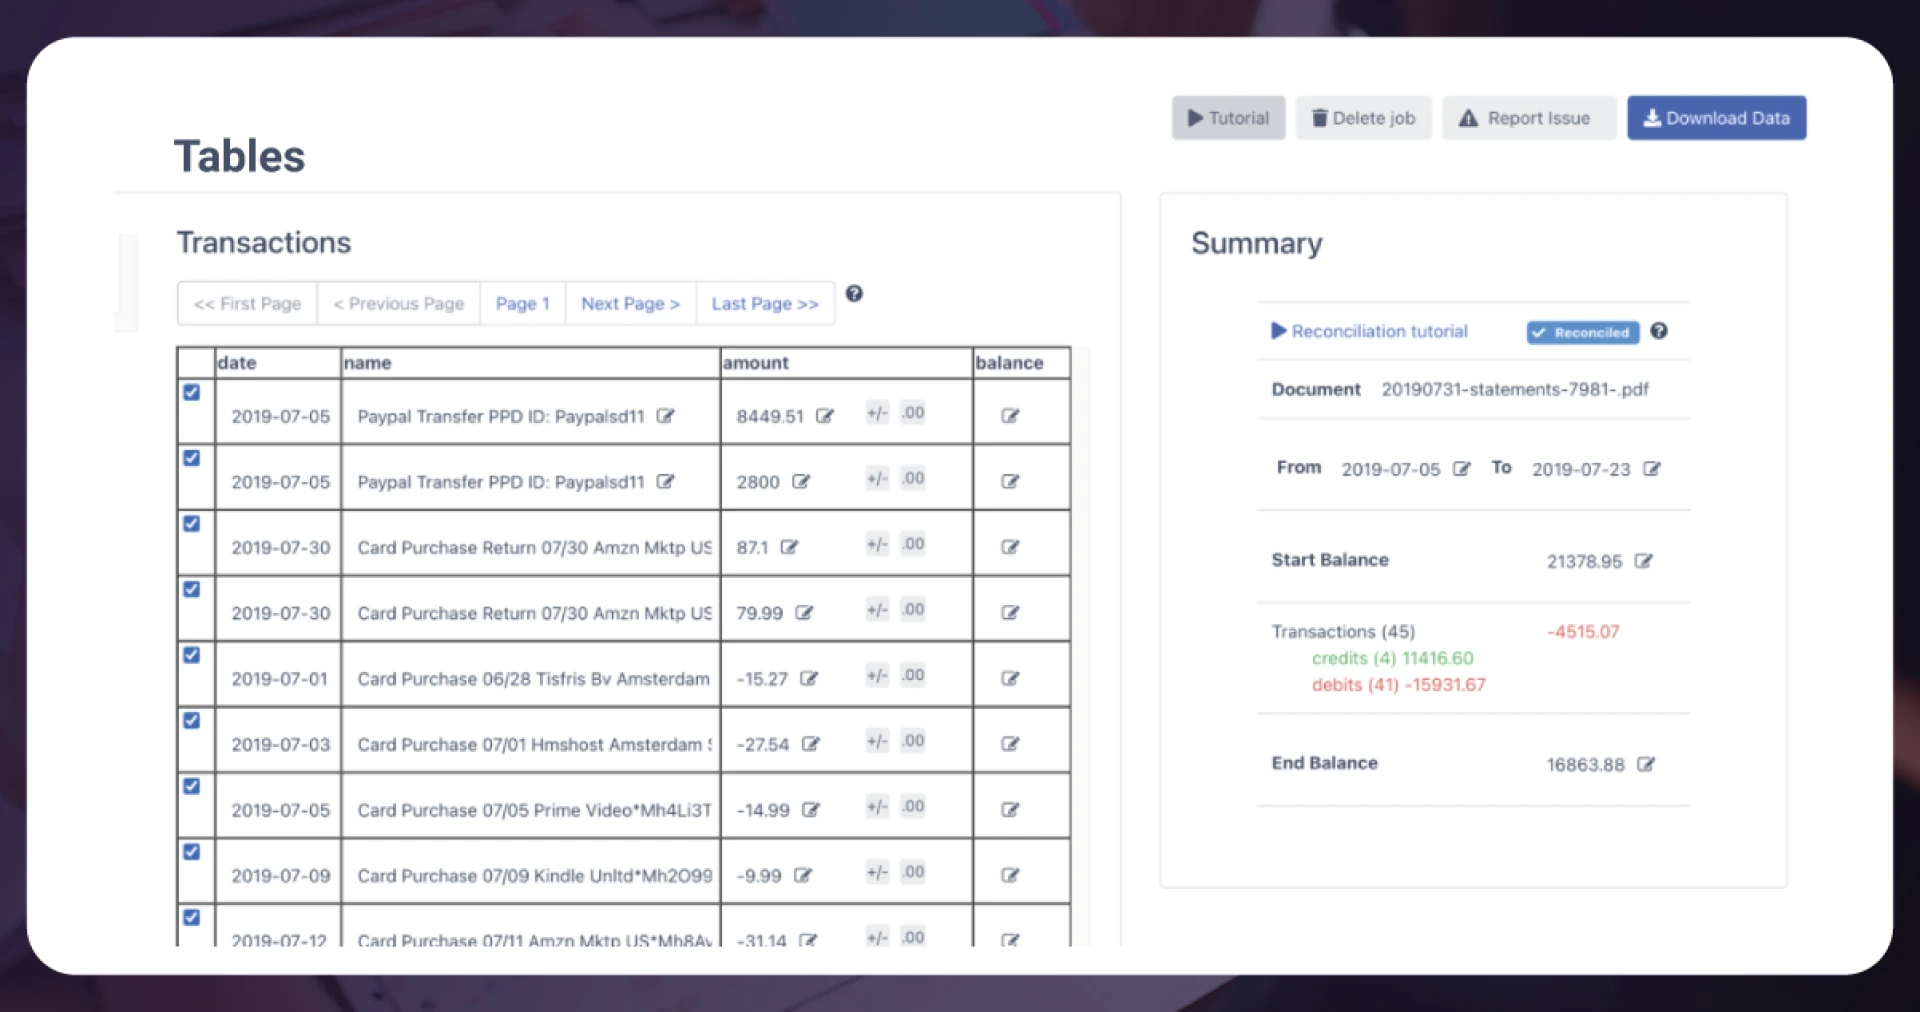This screenshot has height=1012, width=1920.
Task: Open help icon beside pagination controls
Action: [854, 294]
